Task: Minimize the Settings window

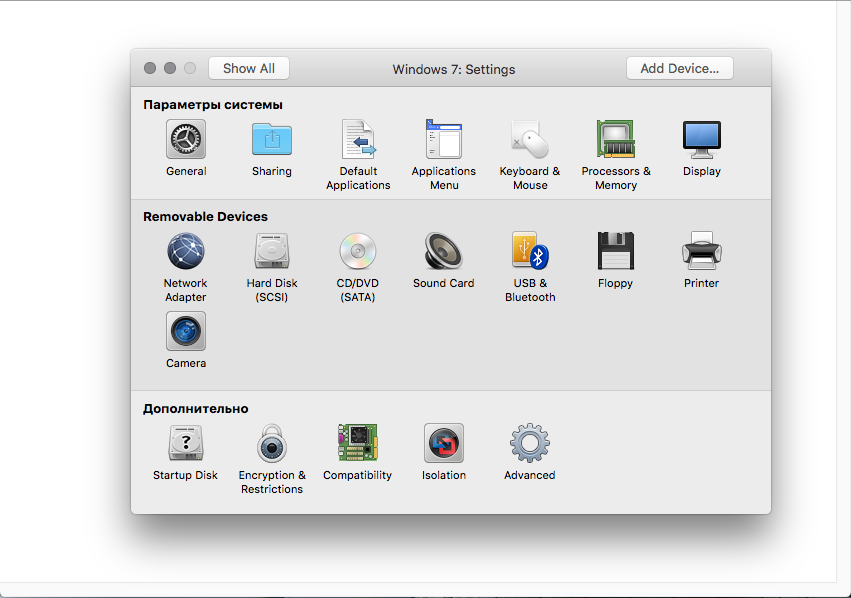Action: [x=170, y=68]
